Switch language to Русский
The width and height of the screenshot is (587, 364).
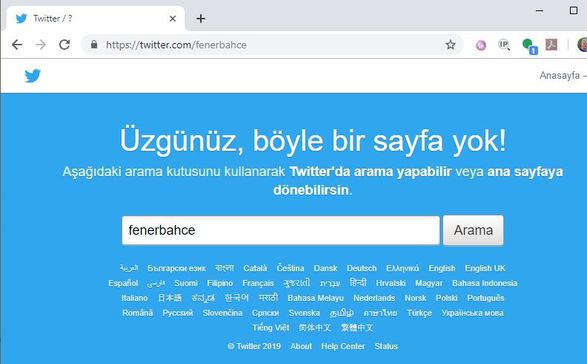click(177, 313)
